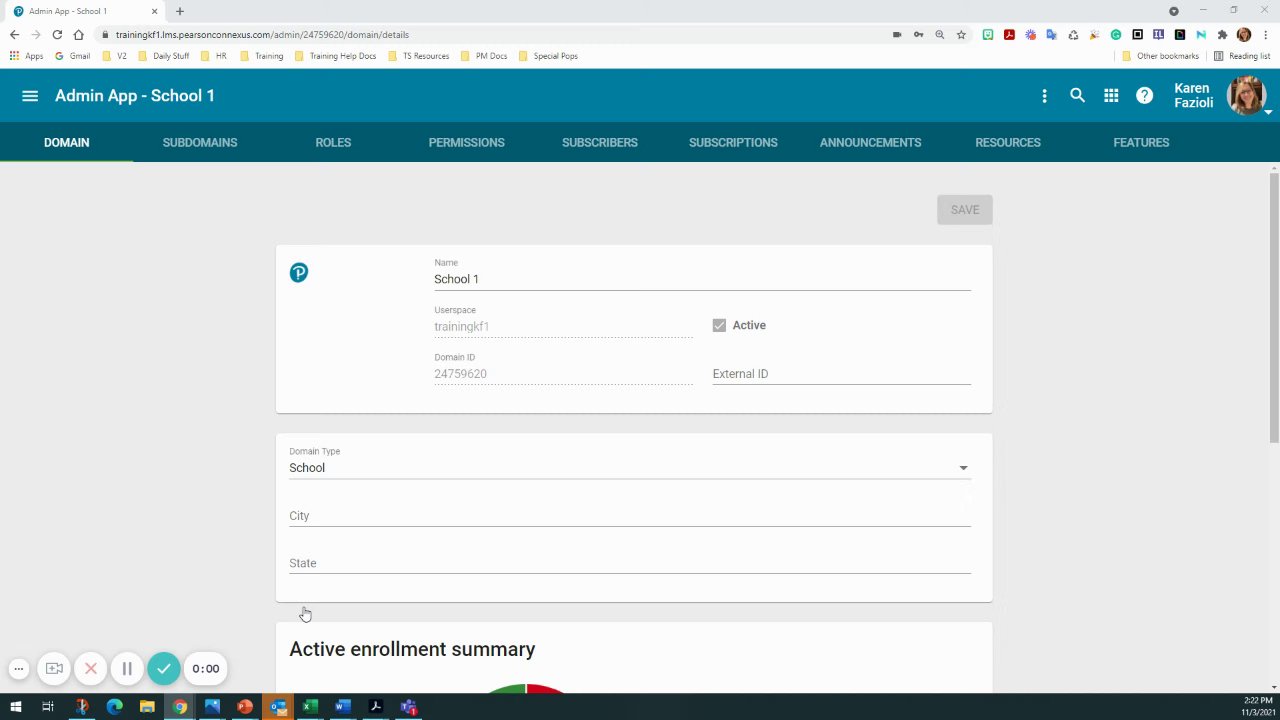The width and height of the screenshot is (1280, 720).
Task: Click the Pearson domain logo icon
Action: click(299, 273)
